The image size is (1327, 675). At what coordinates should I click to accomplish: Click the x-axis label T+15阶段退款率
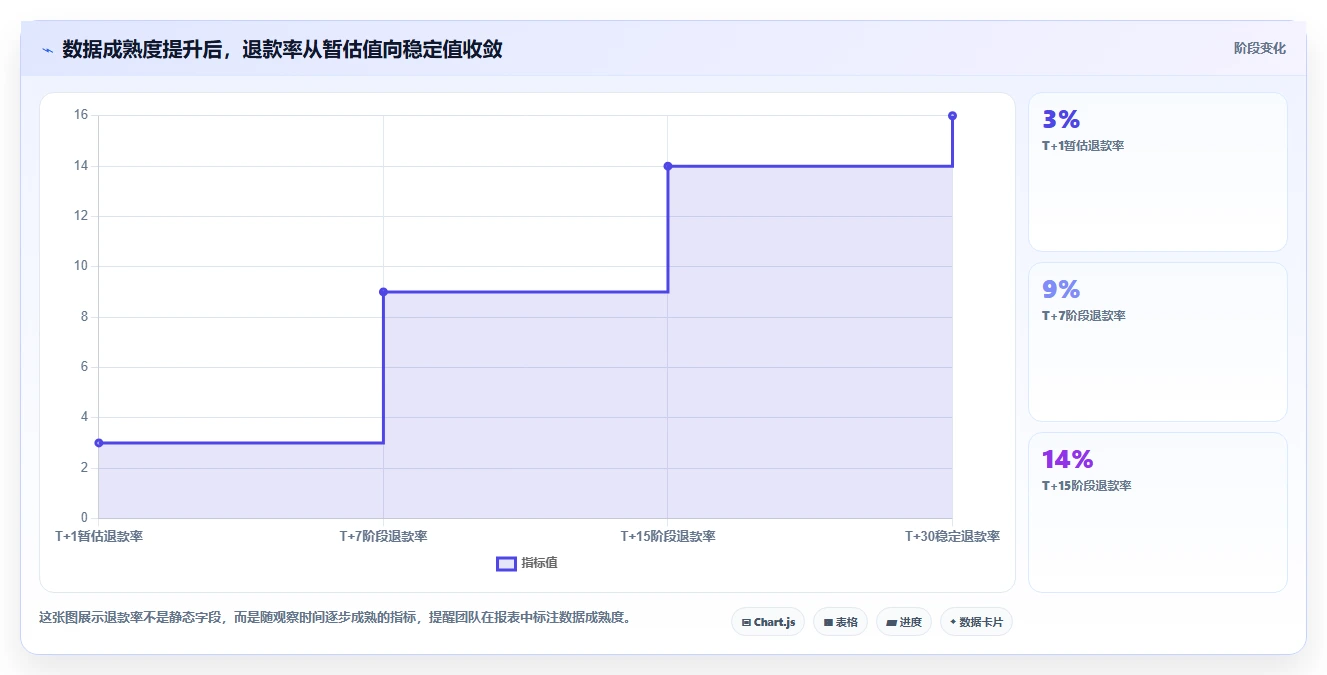668,536
